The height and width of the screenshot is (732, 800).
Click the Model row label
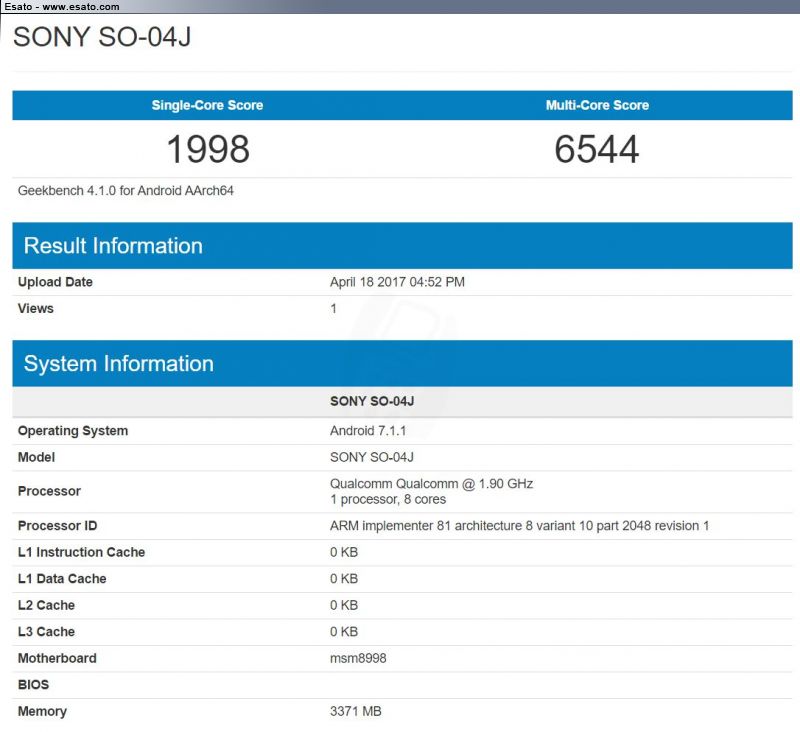36,458
